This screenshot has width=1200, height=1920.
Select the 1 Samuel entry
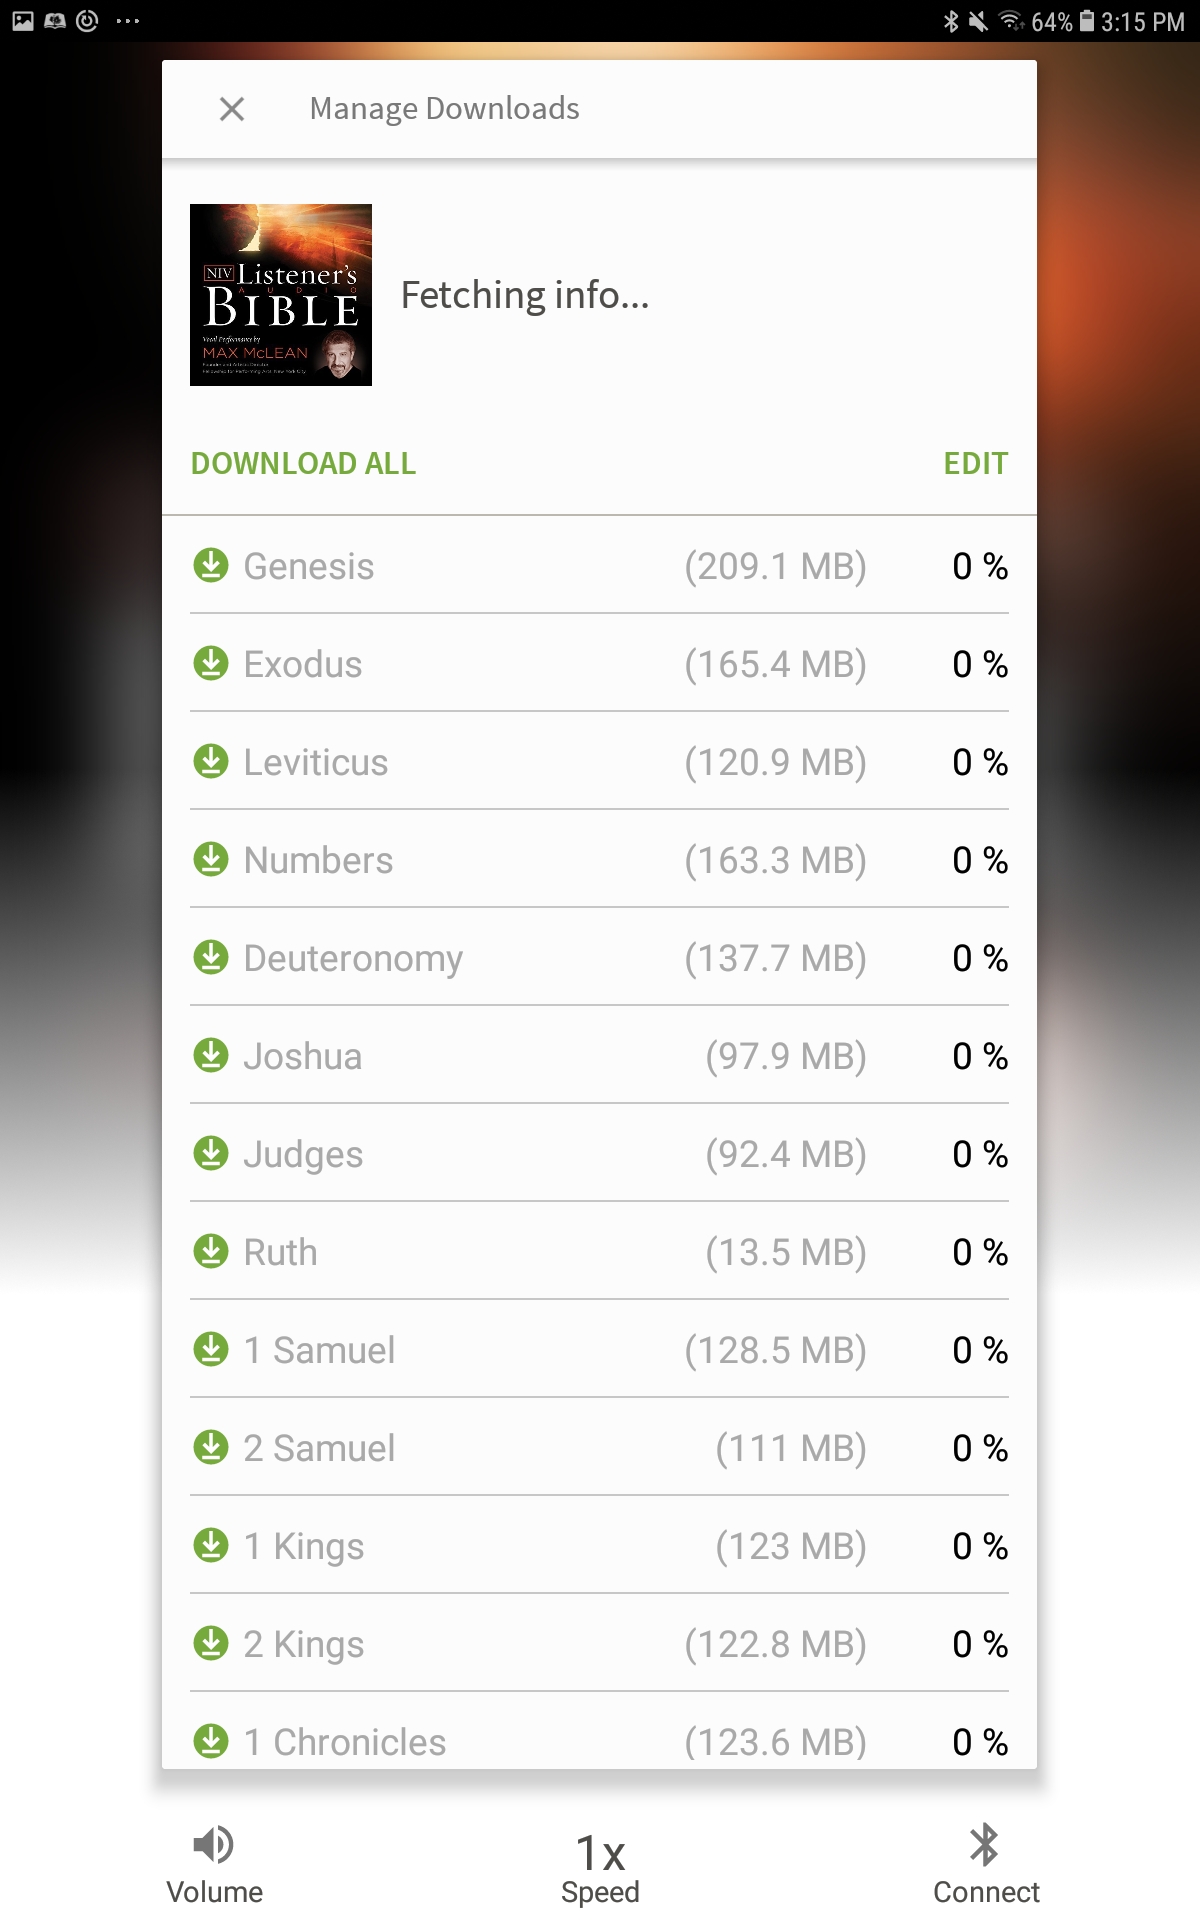point(599,1350)
